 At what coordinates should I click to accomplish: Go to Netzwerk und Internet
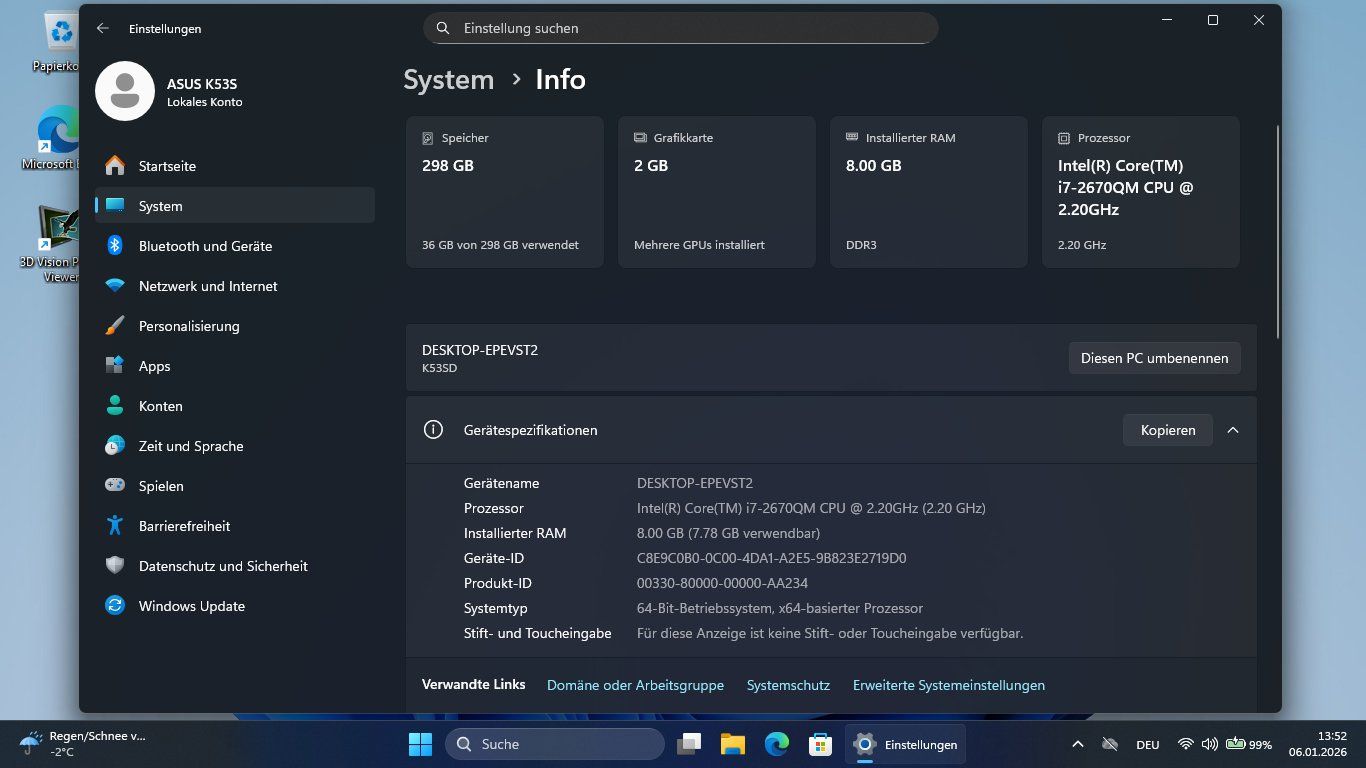pos(235,286)
